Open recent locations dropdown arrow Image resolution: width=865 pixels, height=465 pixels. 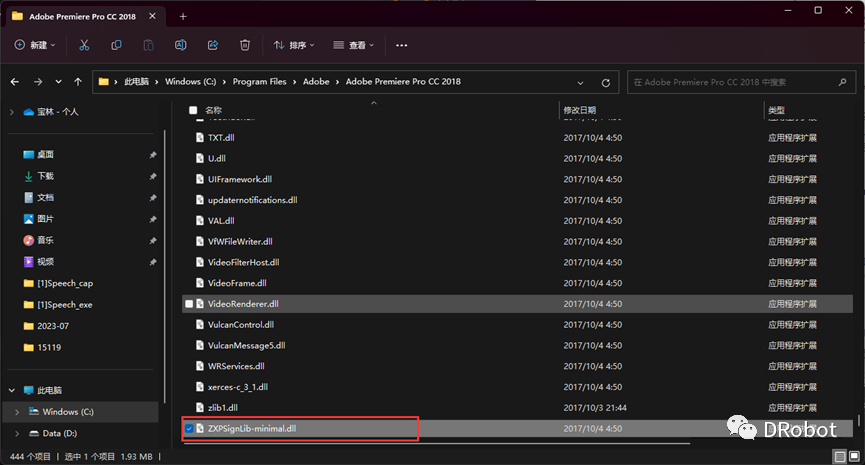(x=58, y=82)
